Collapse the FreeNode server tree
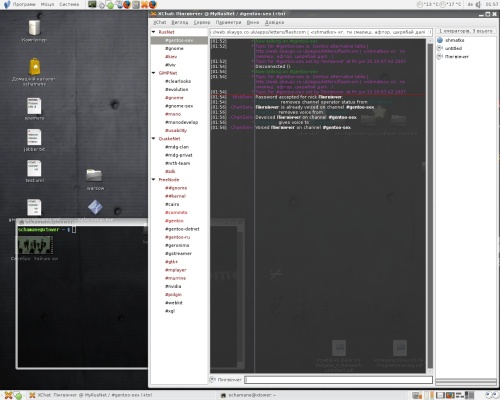Viewport: 500px width, 400px height. click(x=154, y=180)
